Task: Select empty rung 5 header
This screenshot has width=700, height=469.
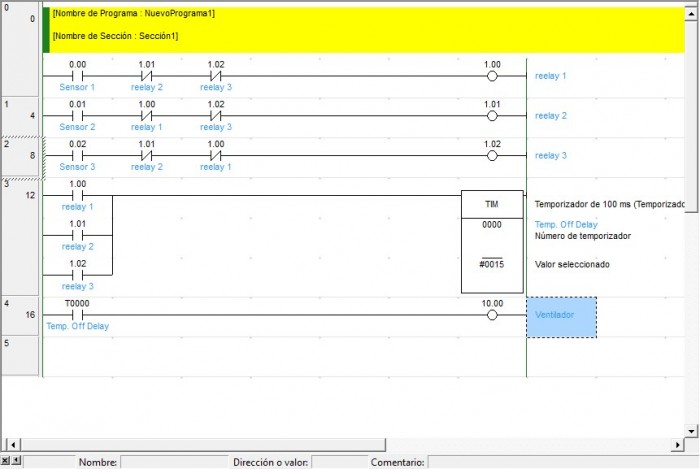Action: coord(20,355)
